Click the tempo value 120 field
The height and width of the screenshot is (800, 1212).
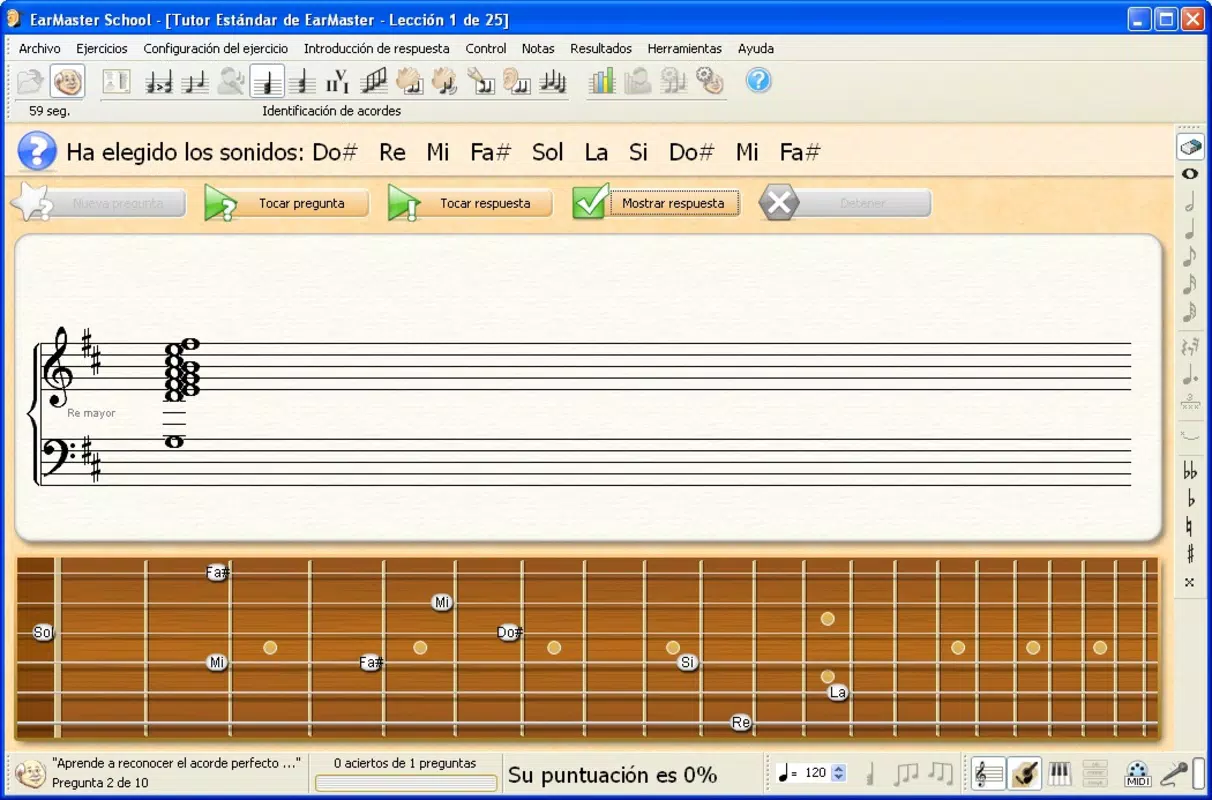815,773
